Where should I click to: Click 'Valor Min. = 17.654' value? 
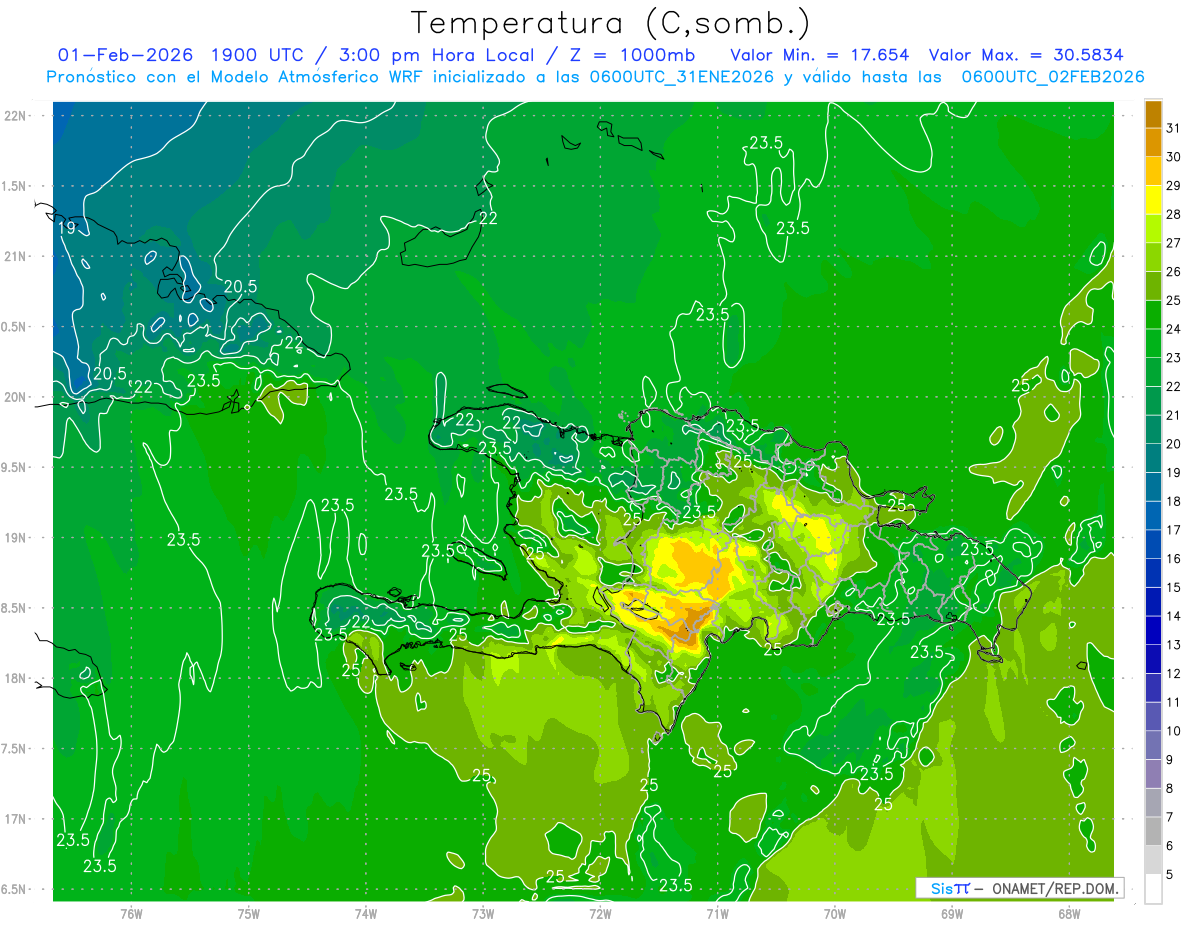pos(820,54)
